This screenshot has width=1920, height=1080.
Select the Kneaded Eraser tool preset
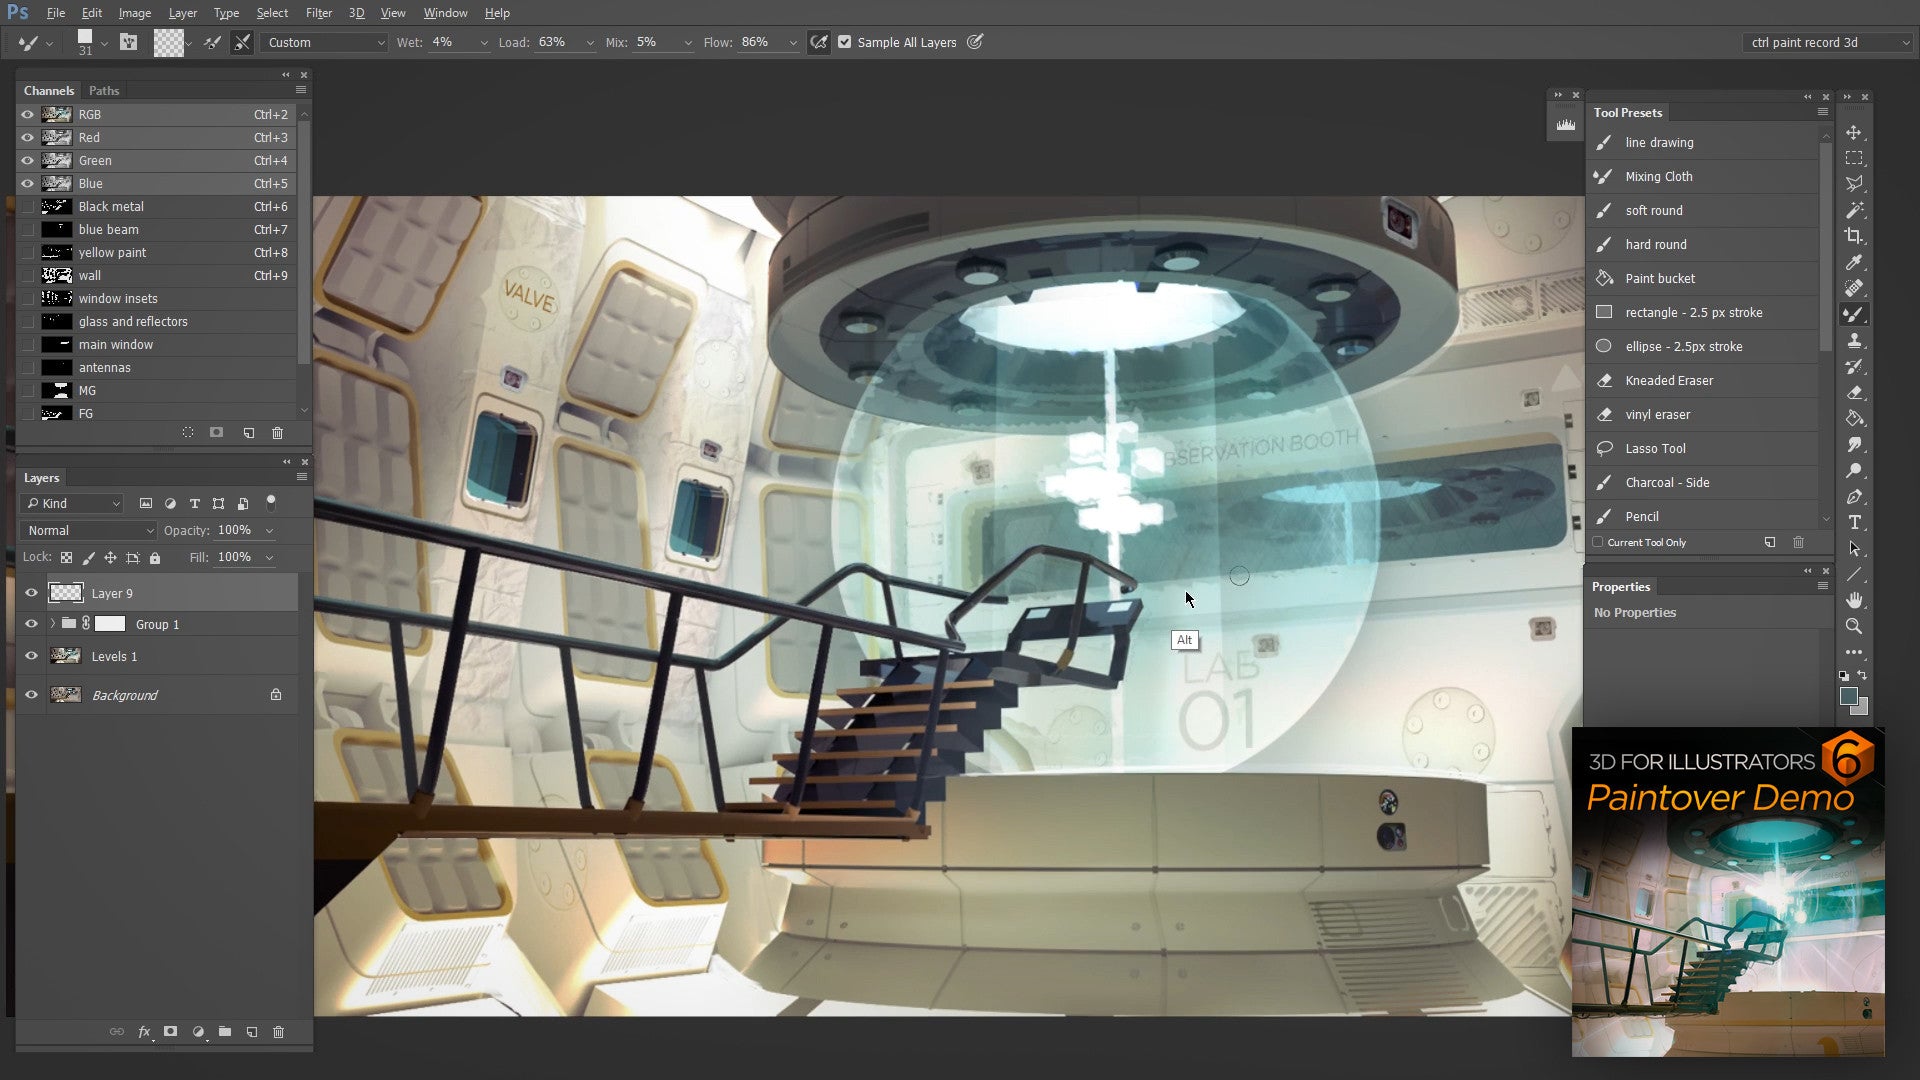tap(1669, 380)
